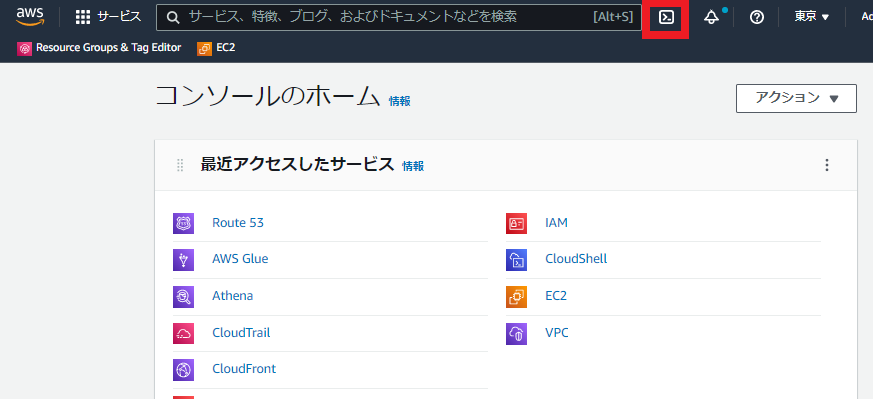
Task: Click the Route 53 service icon
Action: point(183,223)
